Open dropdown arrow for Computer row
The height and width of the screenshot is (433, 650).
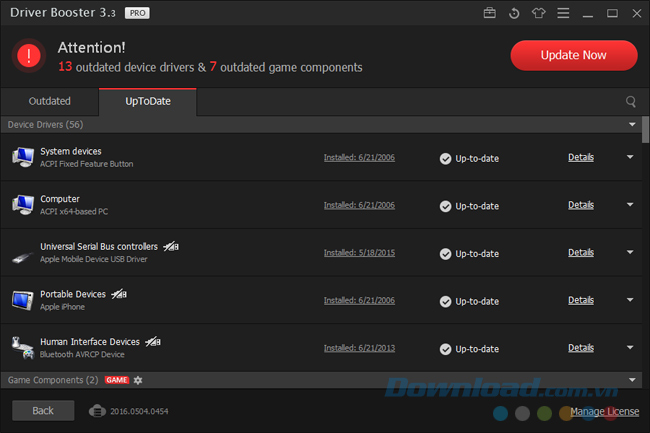coord(630,205)
